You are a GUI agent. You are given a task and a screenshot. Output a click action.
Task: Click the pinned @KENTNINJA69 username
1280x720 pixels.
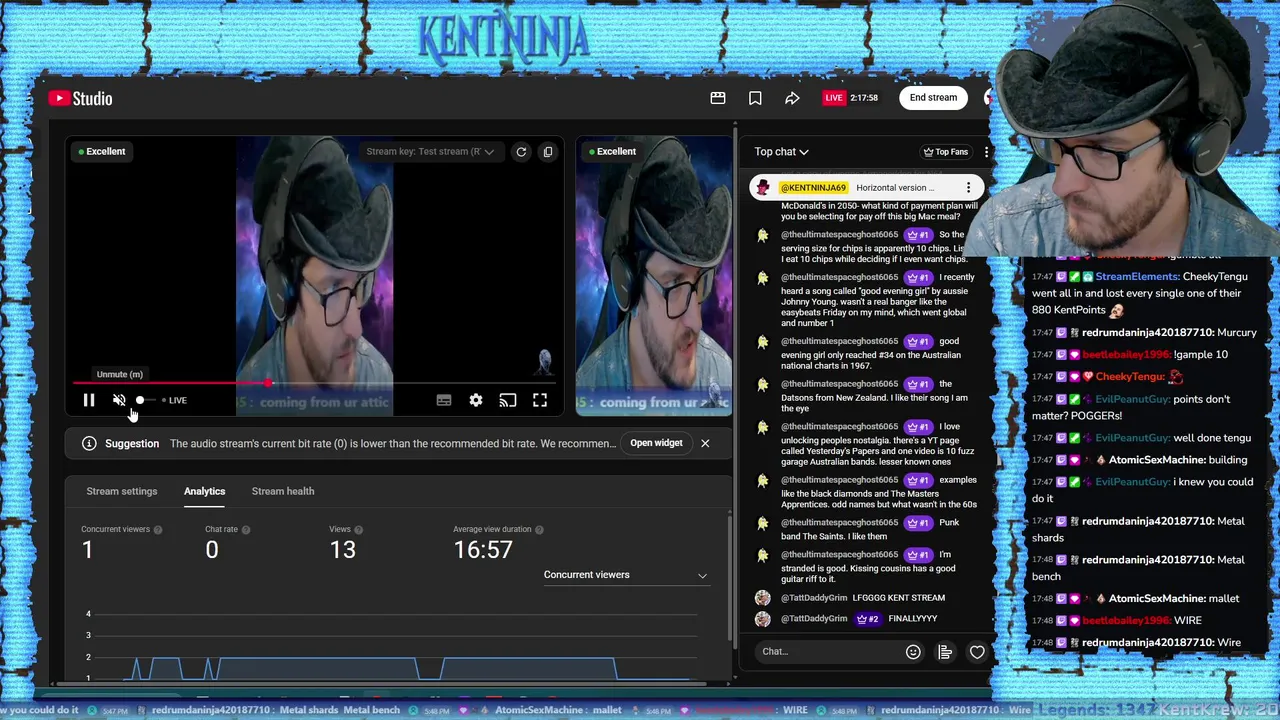pos(813,188)
